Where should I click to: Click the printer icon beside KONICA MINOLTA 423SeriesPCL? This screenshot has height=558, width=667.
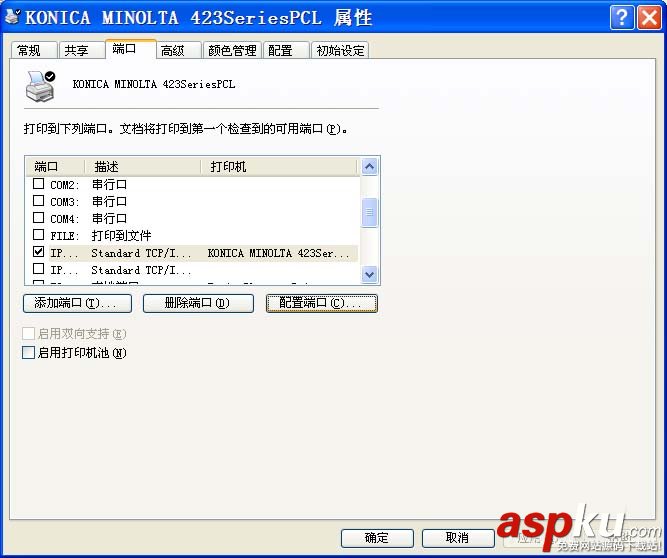tap(40, 86)
